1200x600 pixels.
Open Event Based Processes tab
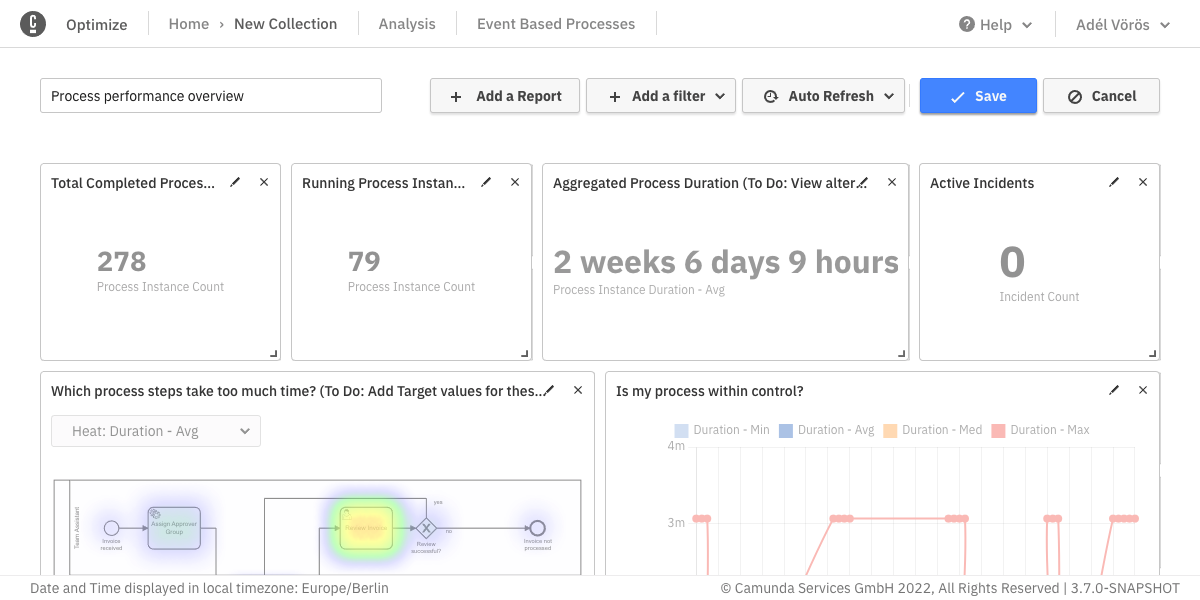coord(556,24)
